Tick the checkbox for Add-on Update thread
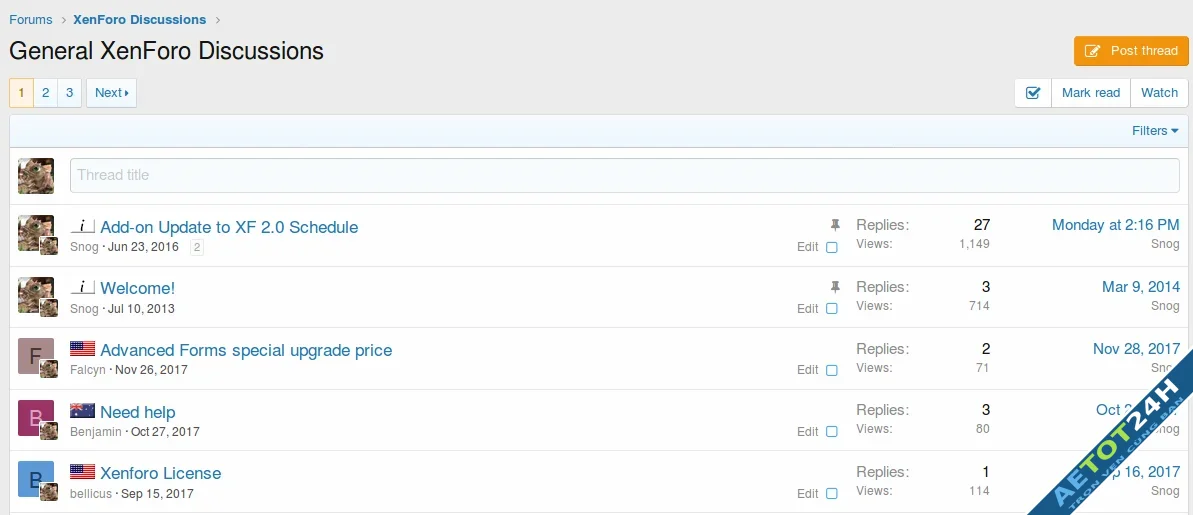The height and width of the screenshot is (515, 1193). point(831,247)
